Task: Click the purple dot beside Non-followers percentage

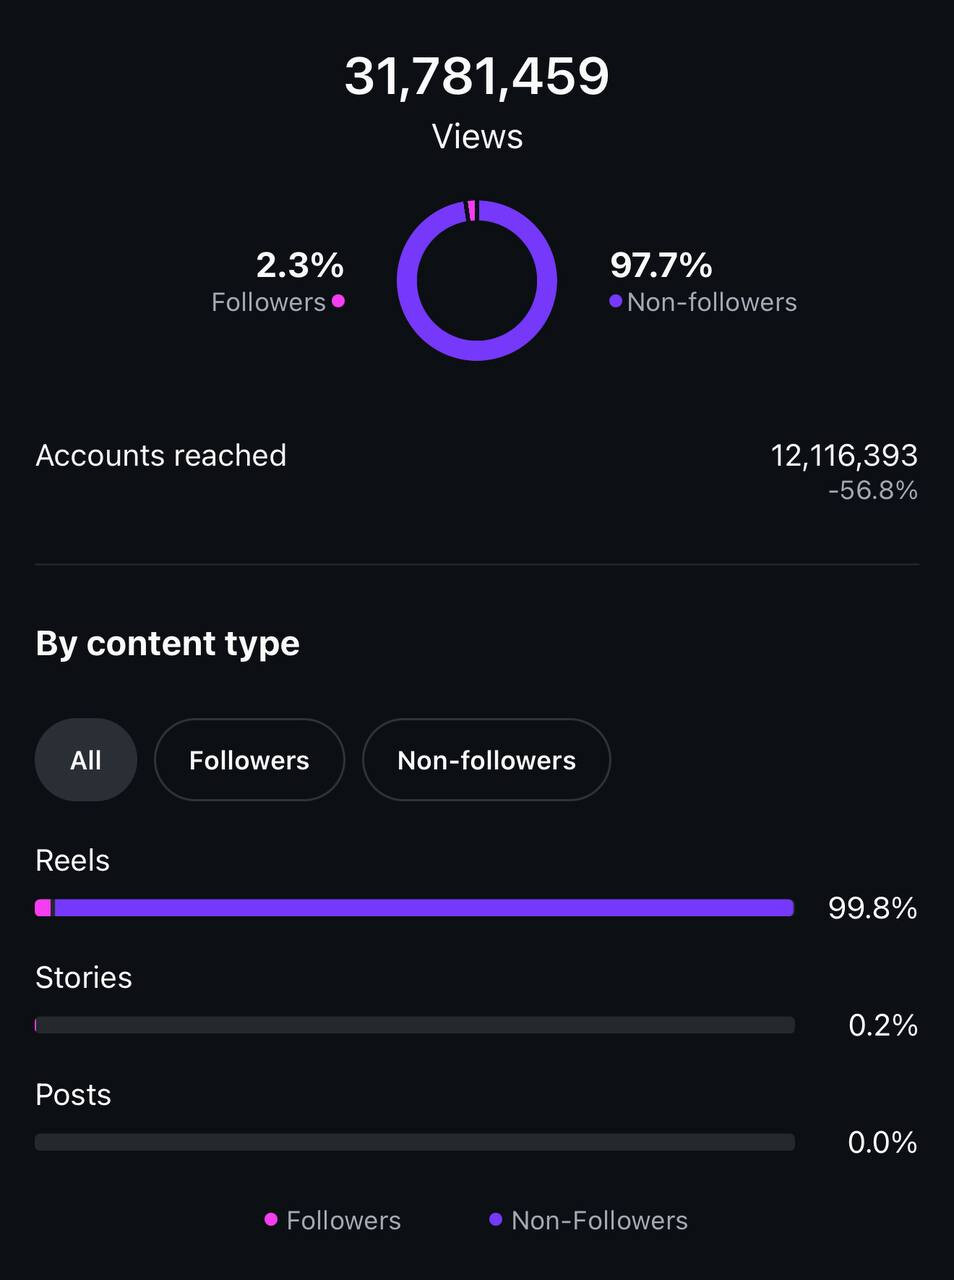Action: coord(616,301)
